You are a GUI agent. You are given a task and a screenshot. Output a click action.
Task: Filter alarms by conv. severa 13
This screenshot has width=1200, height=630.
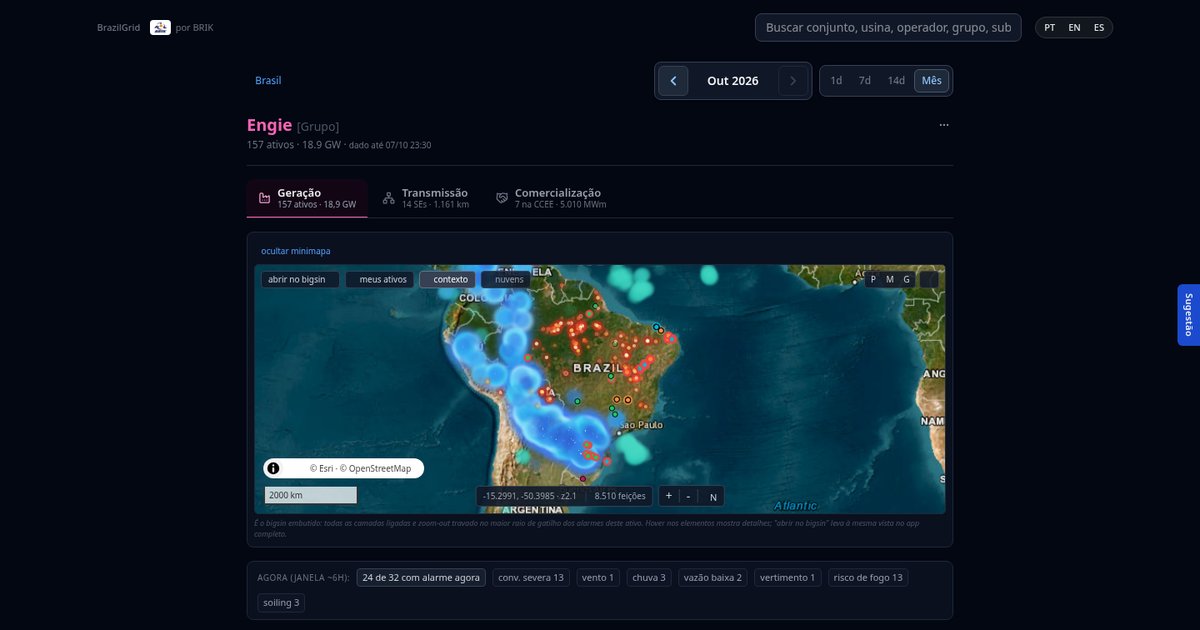click(531, 577)
